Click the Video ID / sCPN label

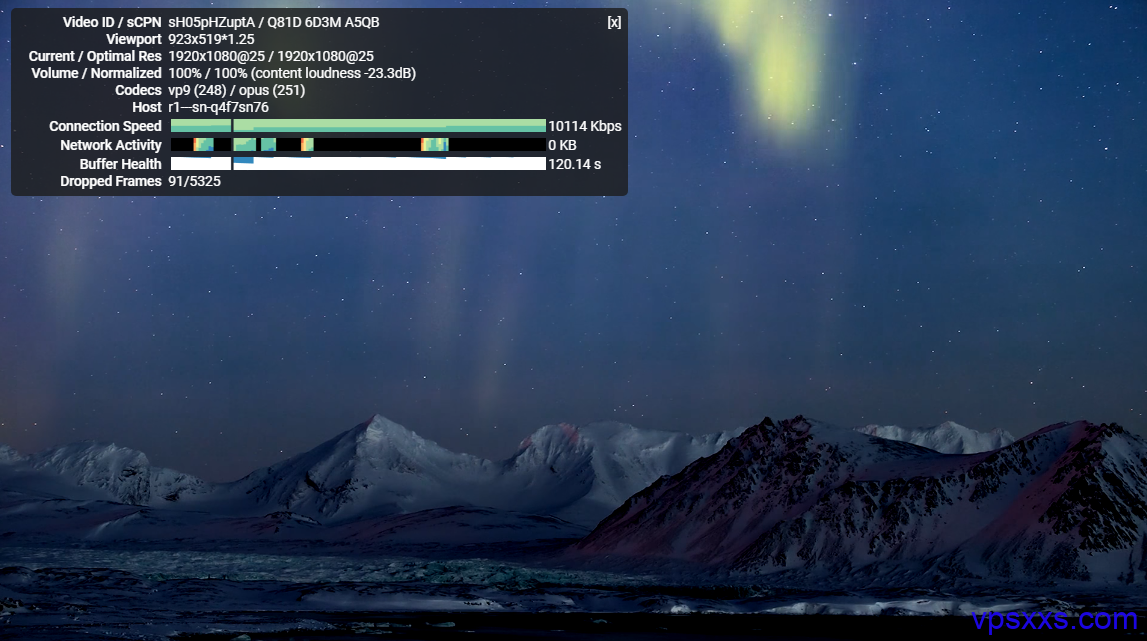(112, 22)
